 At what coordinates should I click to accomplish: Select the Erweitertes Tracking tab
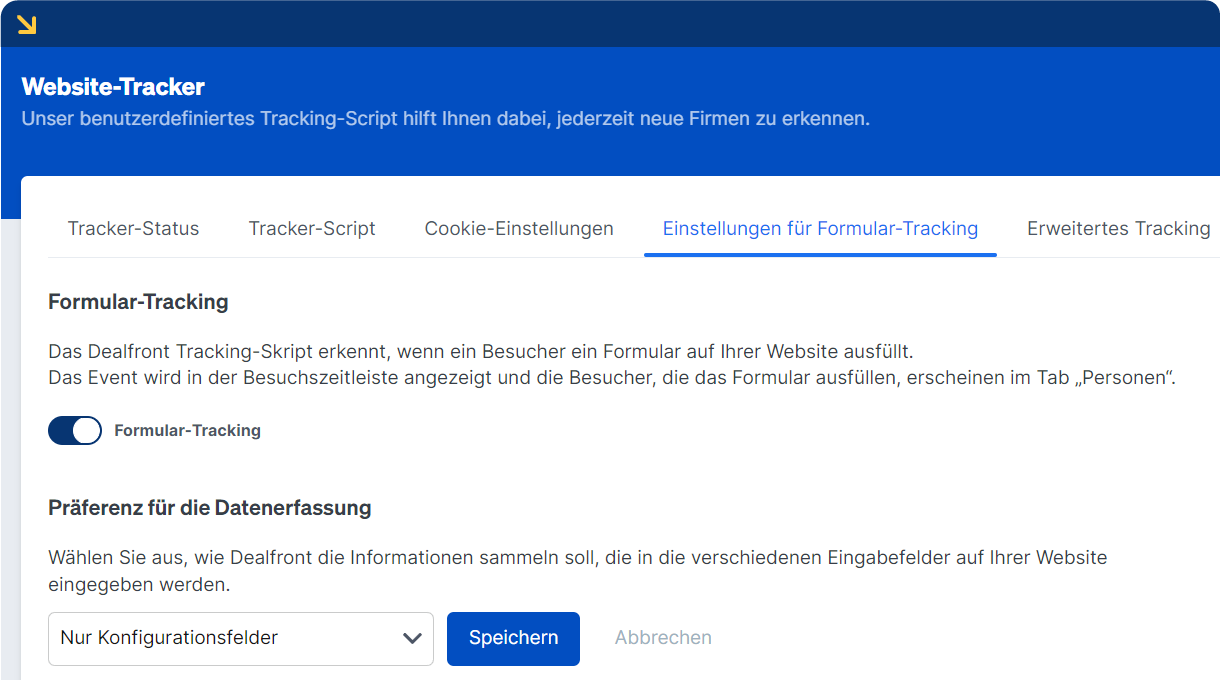tap(1117, 228)
